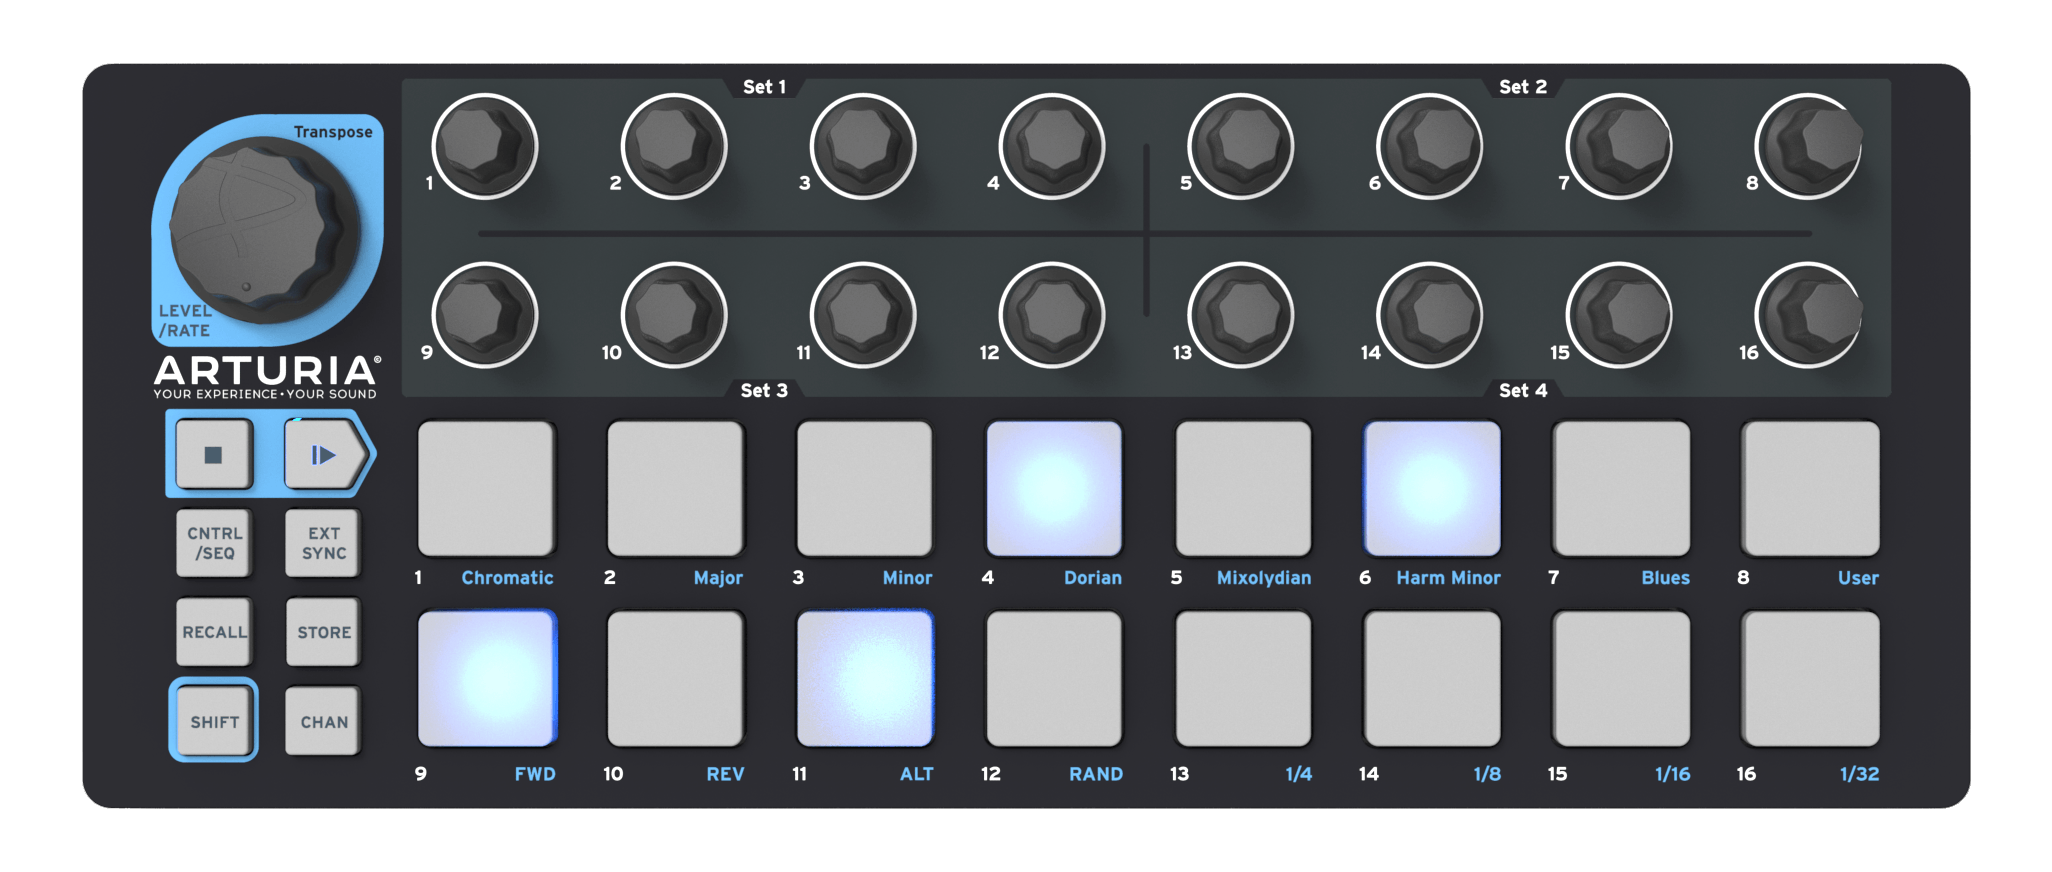Tap pad 13 for 1/4 step size
The image size is (2052, 872).
point(1243,679)
